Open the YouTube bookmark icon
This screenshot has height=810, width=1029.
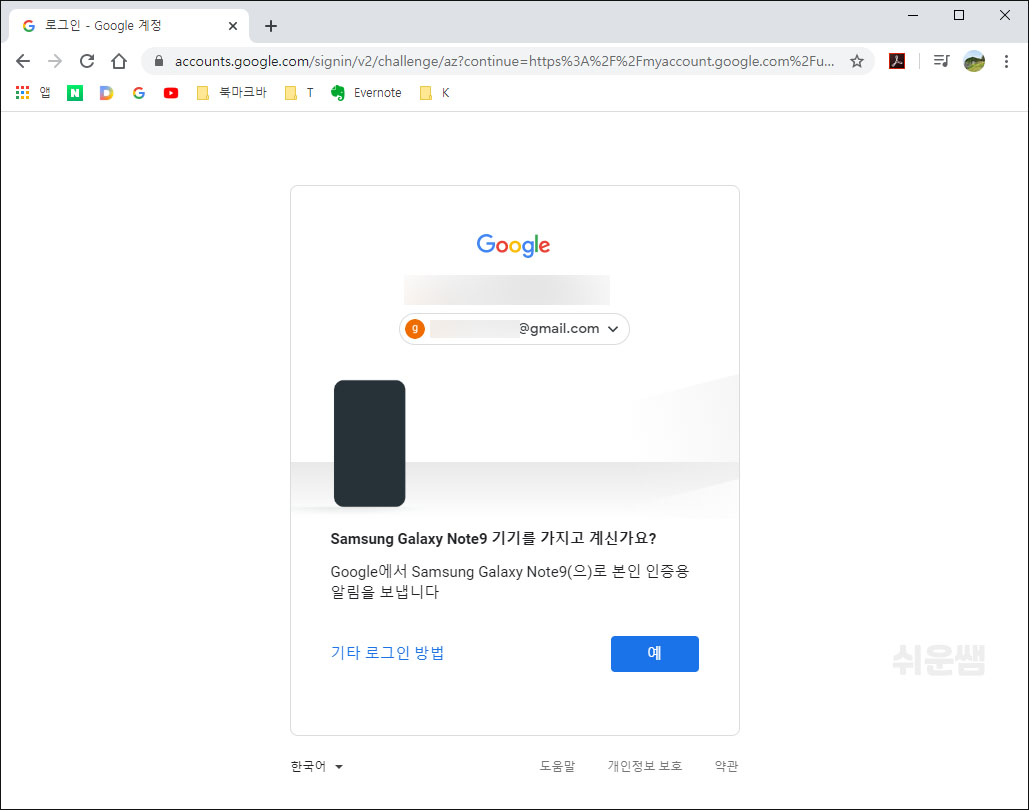click(x=171, y=93)
